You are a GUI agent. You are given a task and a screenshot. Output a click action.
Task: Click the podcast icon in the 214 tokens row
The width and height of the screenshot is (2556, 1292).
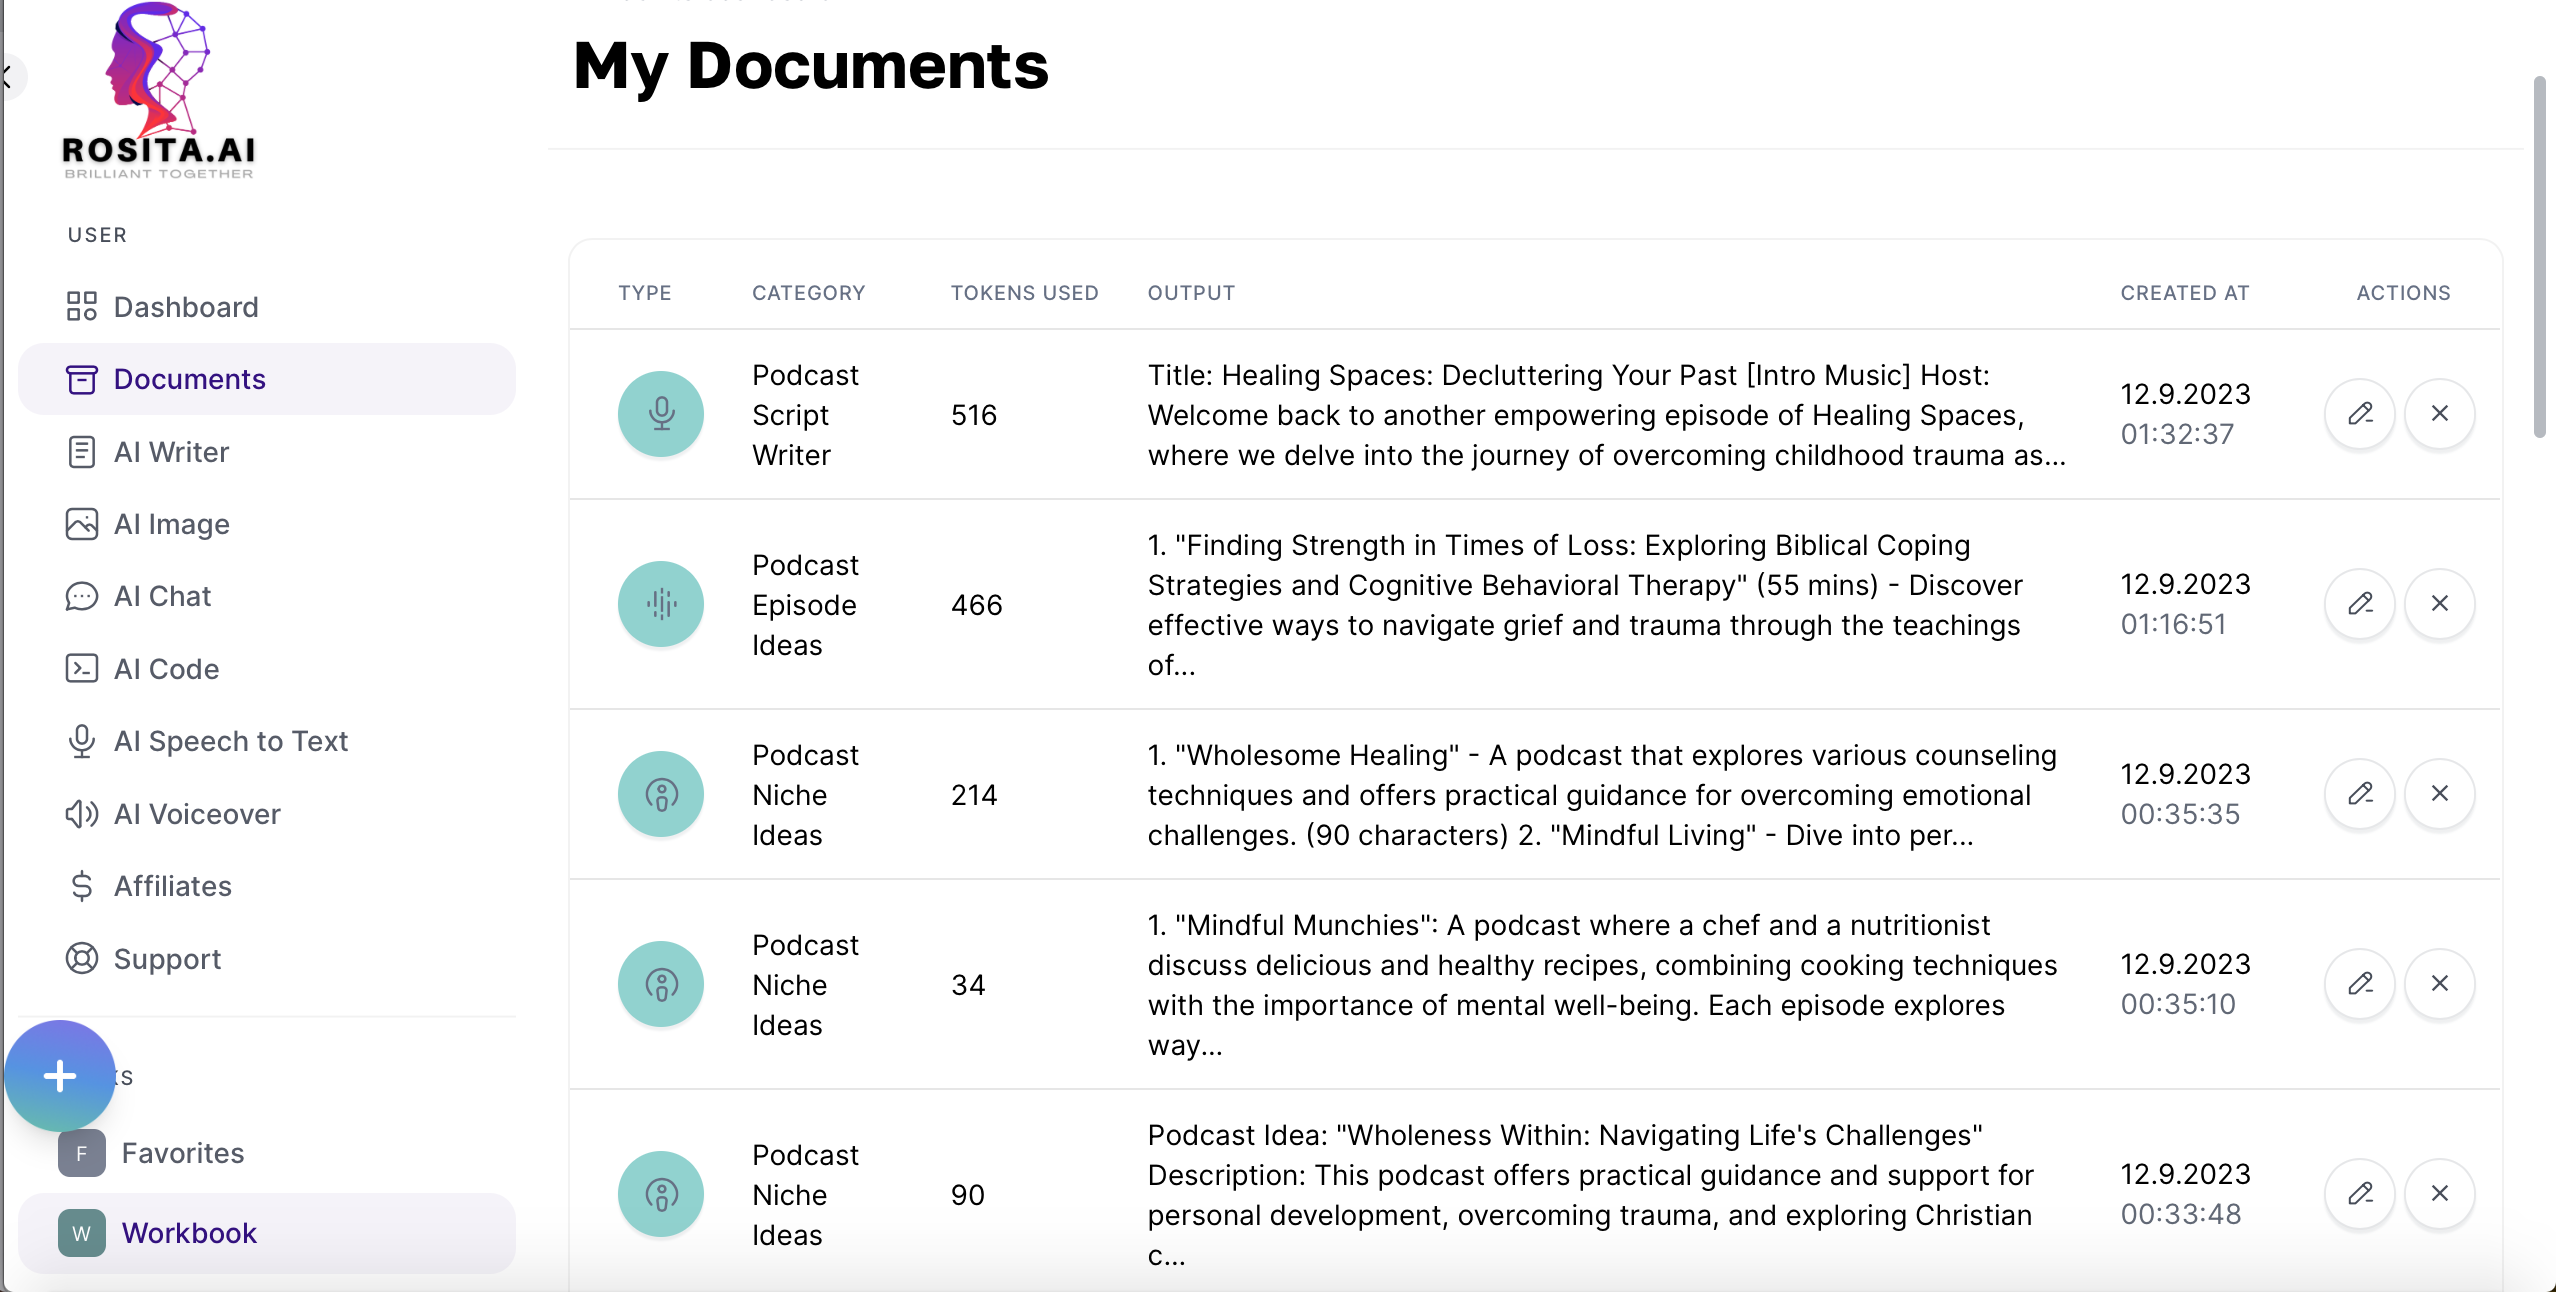661,794
